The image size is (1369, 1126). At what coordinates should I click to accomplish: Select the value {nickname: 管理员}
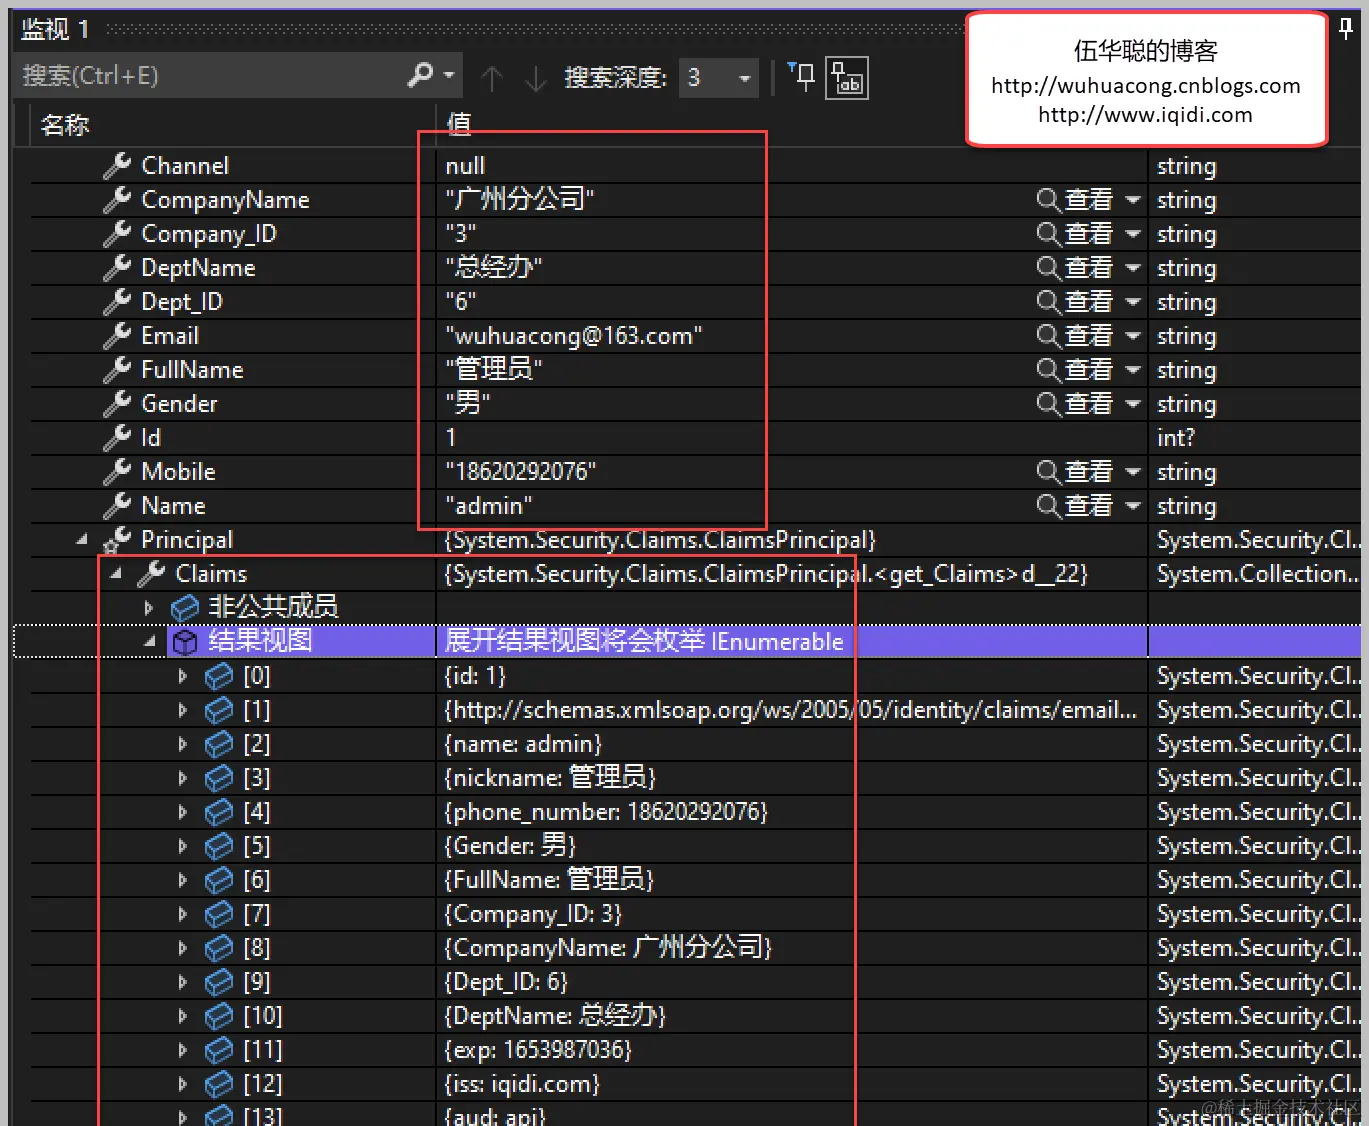tap(550, 778)
